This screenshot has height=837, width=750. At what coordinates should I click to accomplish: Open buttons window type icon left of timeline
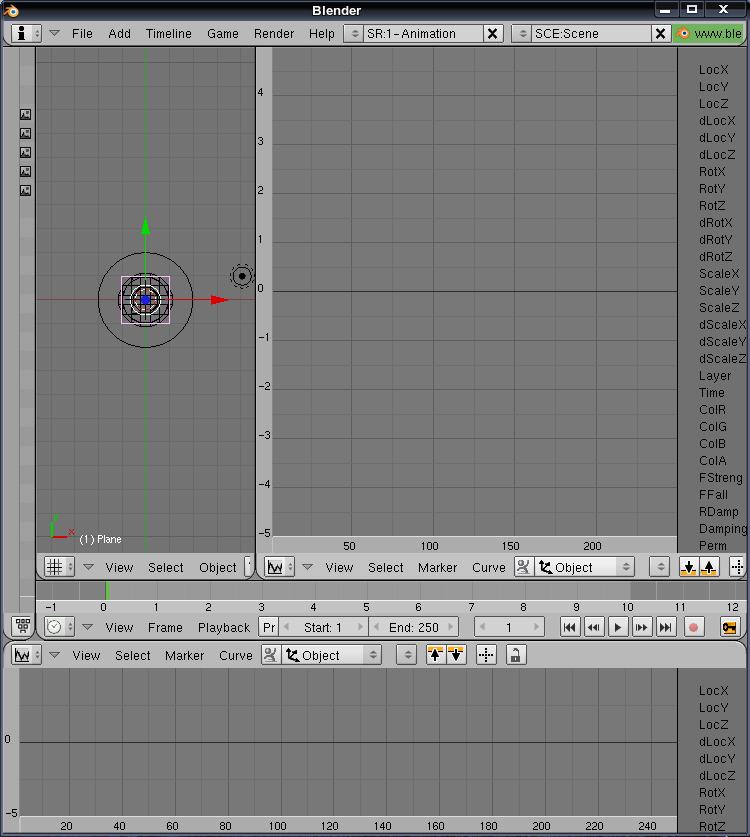[22, 625]
